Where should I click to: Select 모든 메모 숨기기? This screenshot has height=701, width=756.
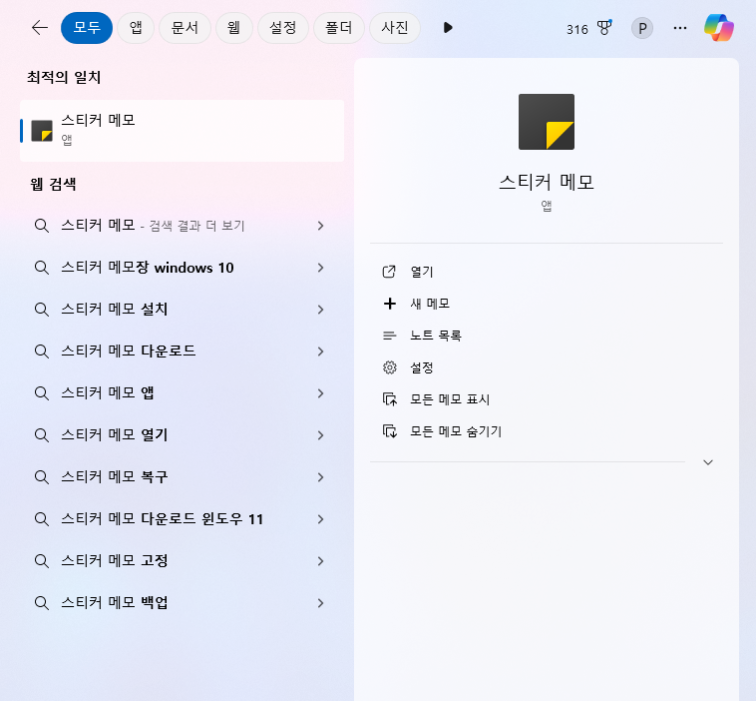(x=456, y=431)
